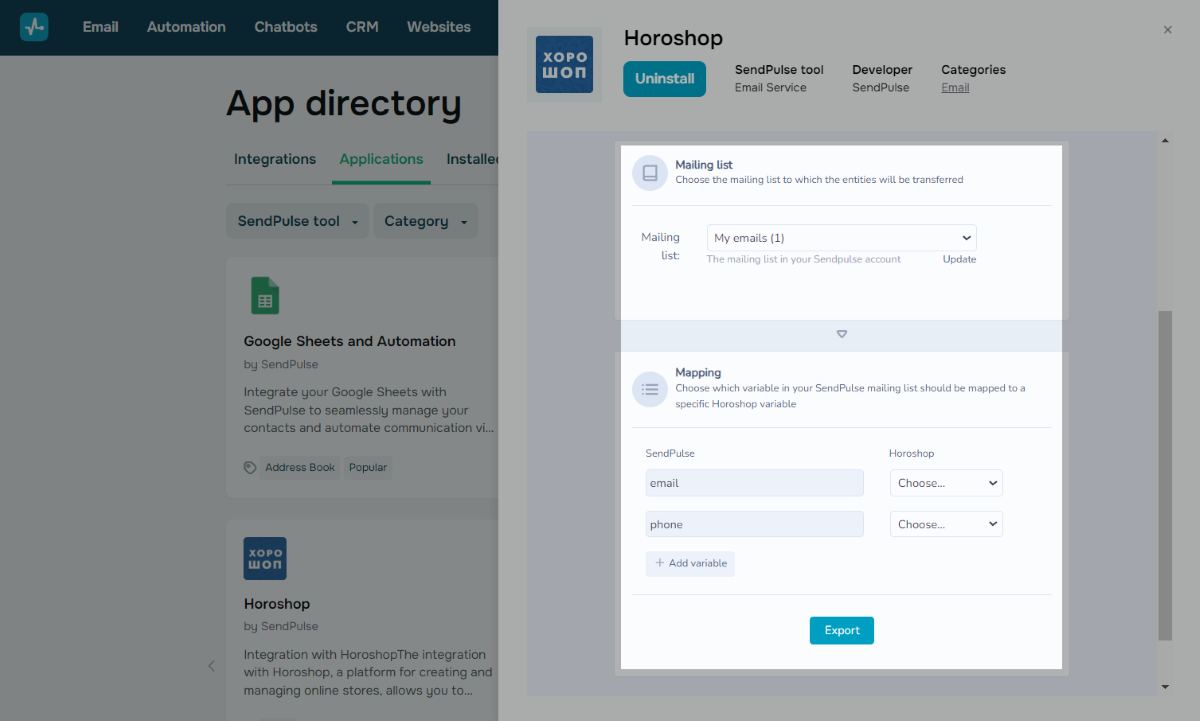The height and width of the screenshot is (721, 1200).
Task: Click the scrollbar up arrow in the panel
Action: [1164, 141]
